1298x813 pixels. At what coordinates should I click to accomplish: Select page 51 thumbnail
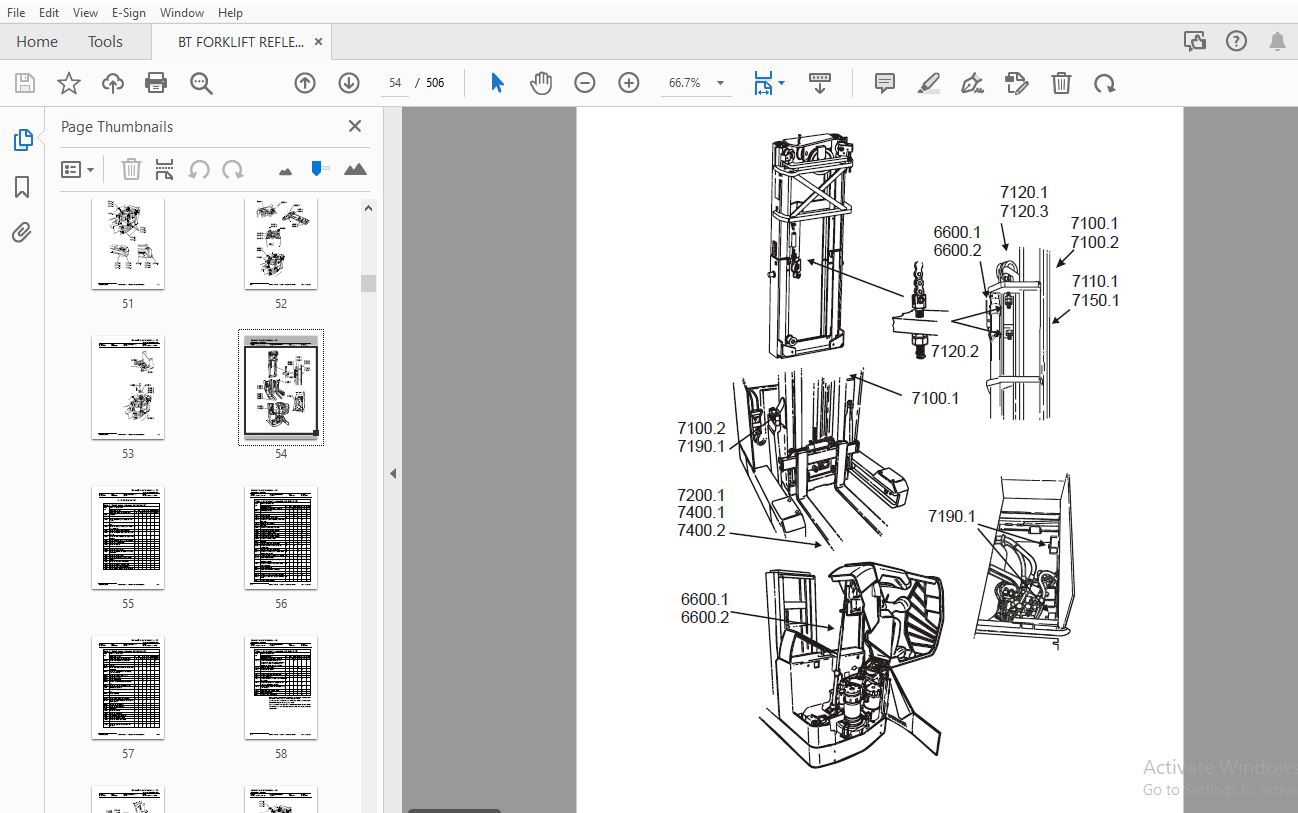tap(128, 244)
